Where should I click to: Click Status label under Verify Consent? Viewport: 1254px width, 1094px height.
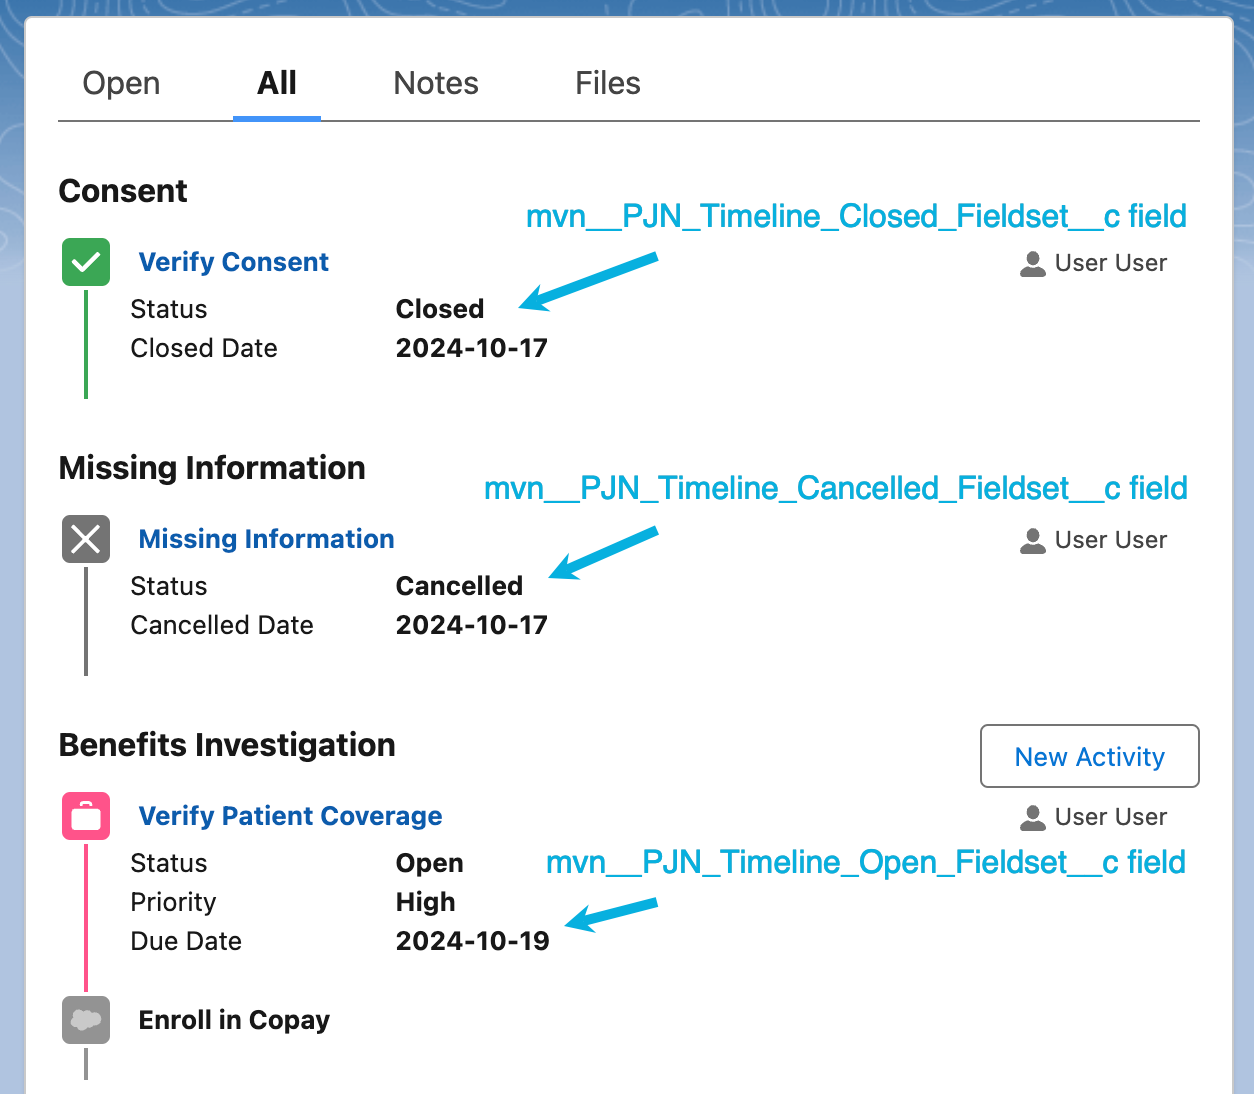tap(169, 309)
